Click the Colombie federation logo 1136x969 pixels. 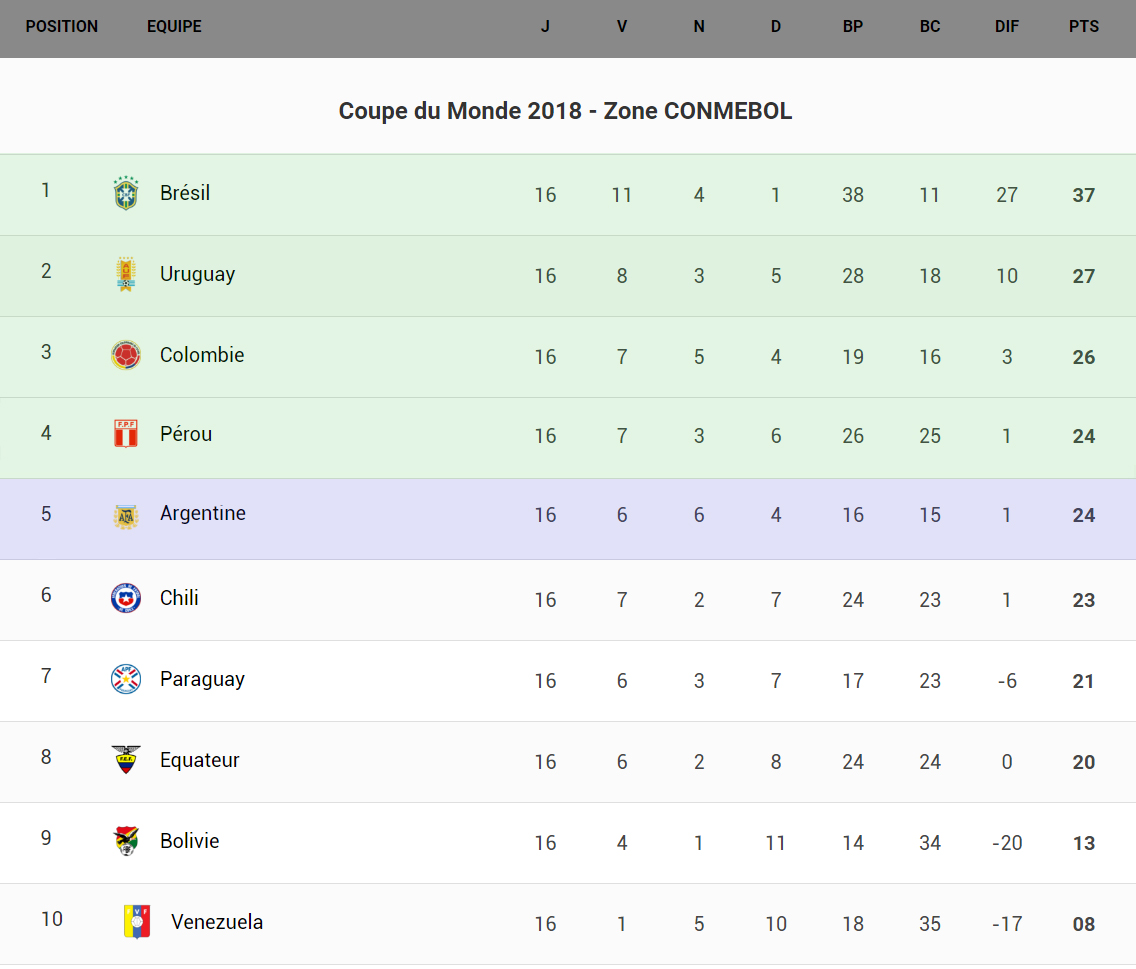(x=126, y=355)
